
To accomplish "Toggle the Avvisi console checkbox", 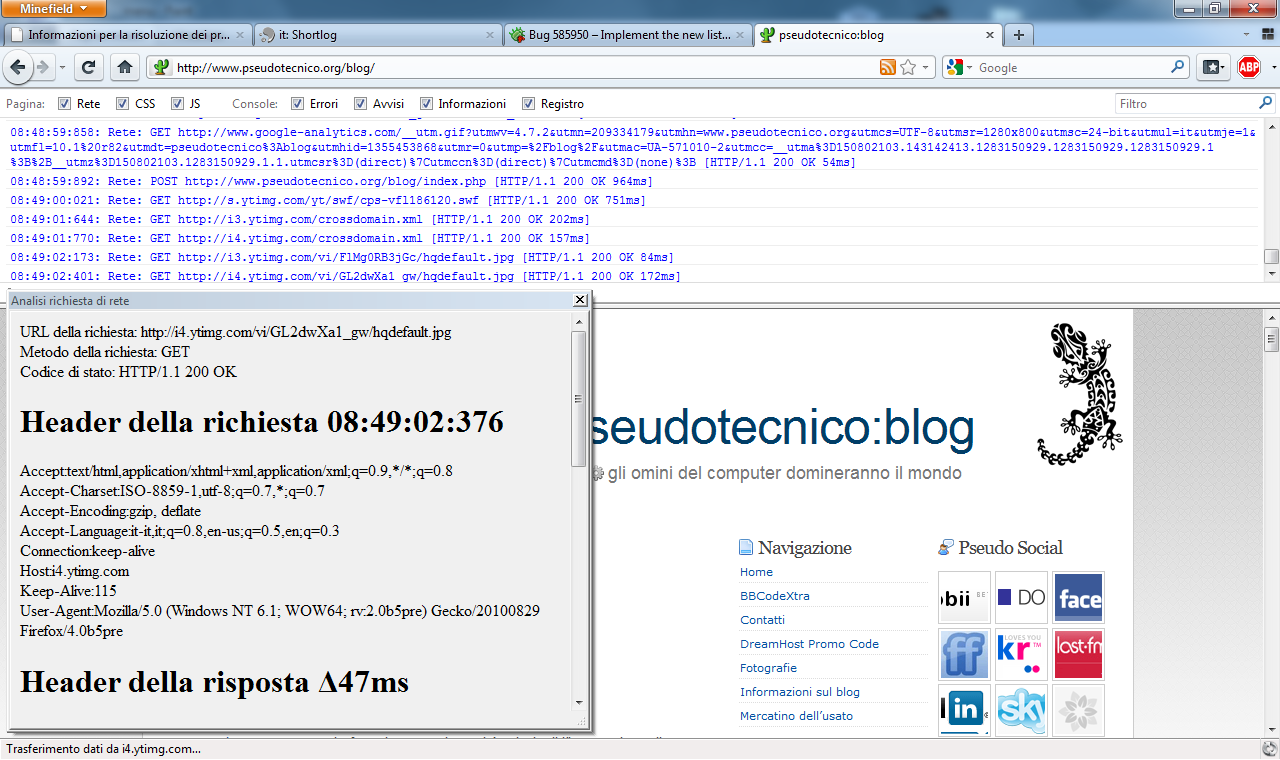I will (x=360, y=104).
